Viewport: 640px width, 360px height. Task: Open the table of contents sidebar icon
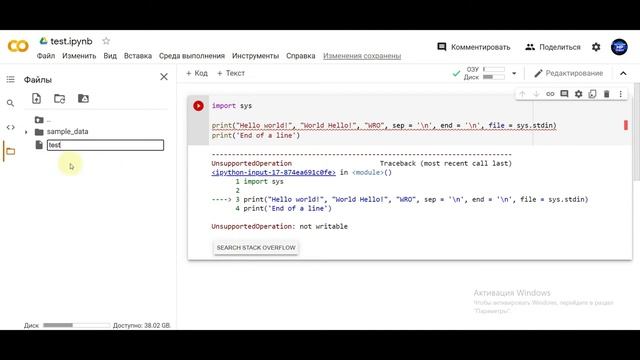[11, 79]
